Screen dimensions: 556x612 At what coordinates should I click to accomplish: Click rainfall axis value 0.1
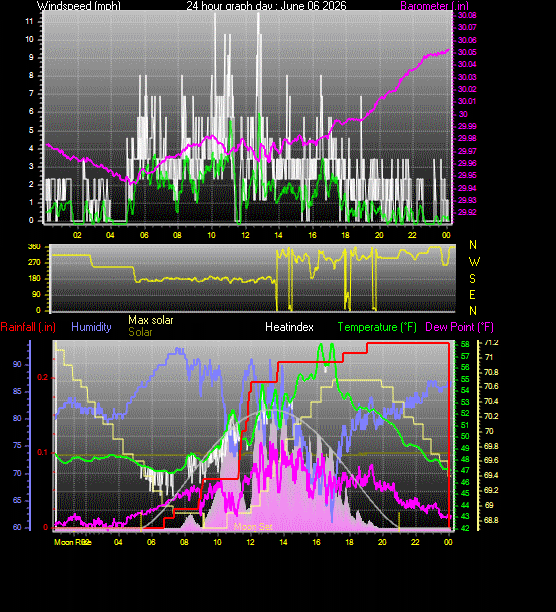point(42,452)
